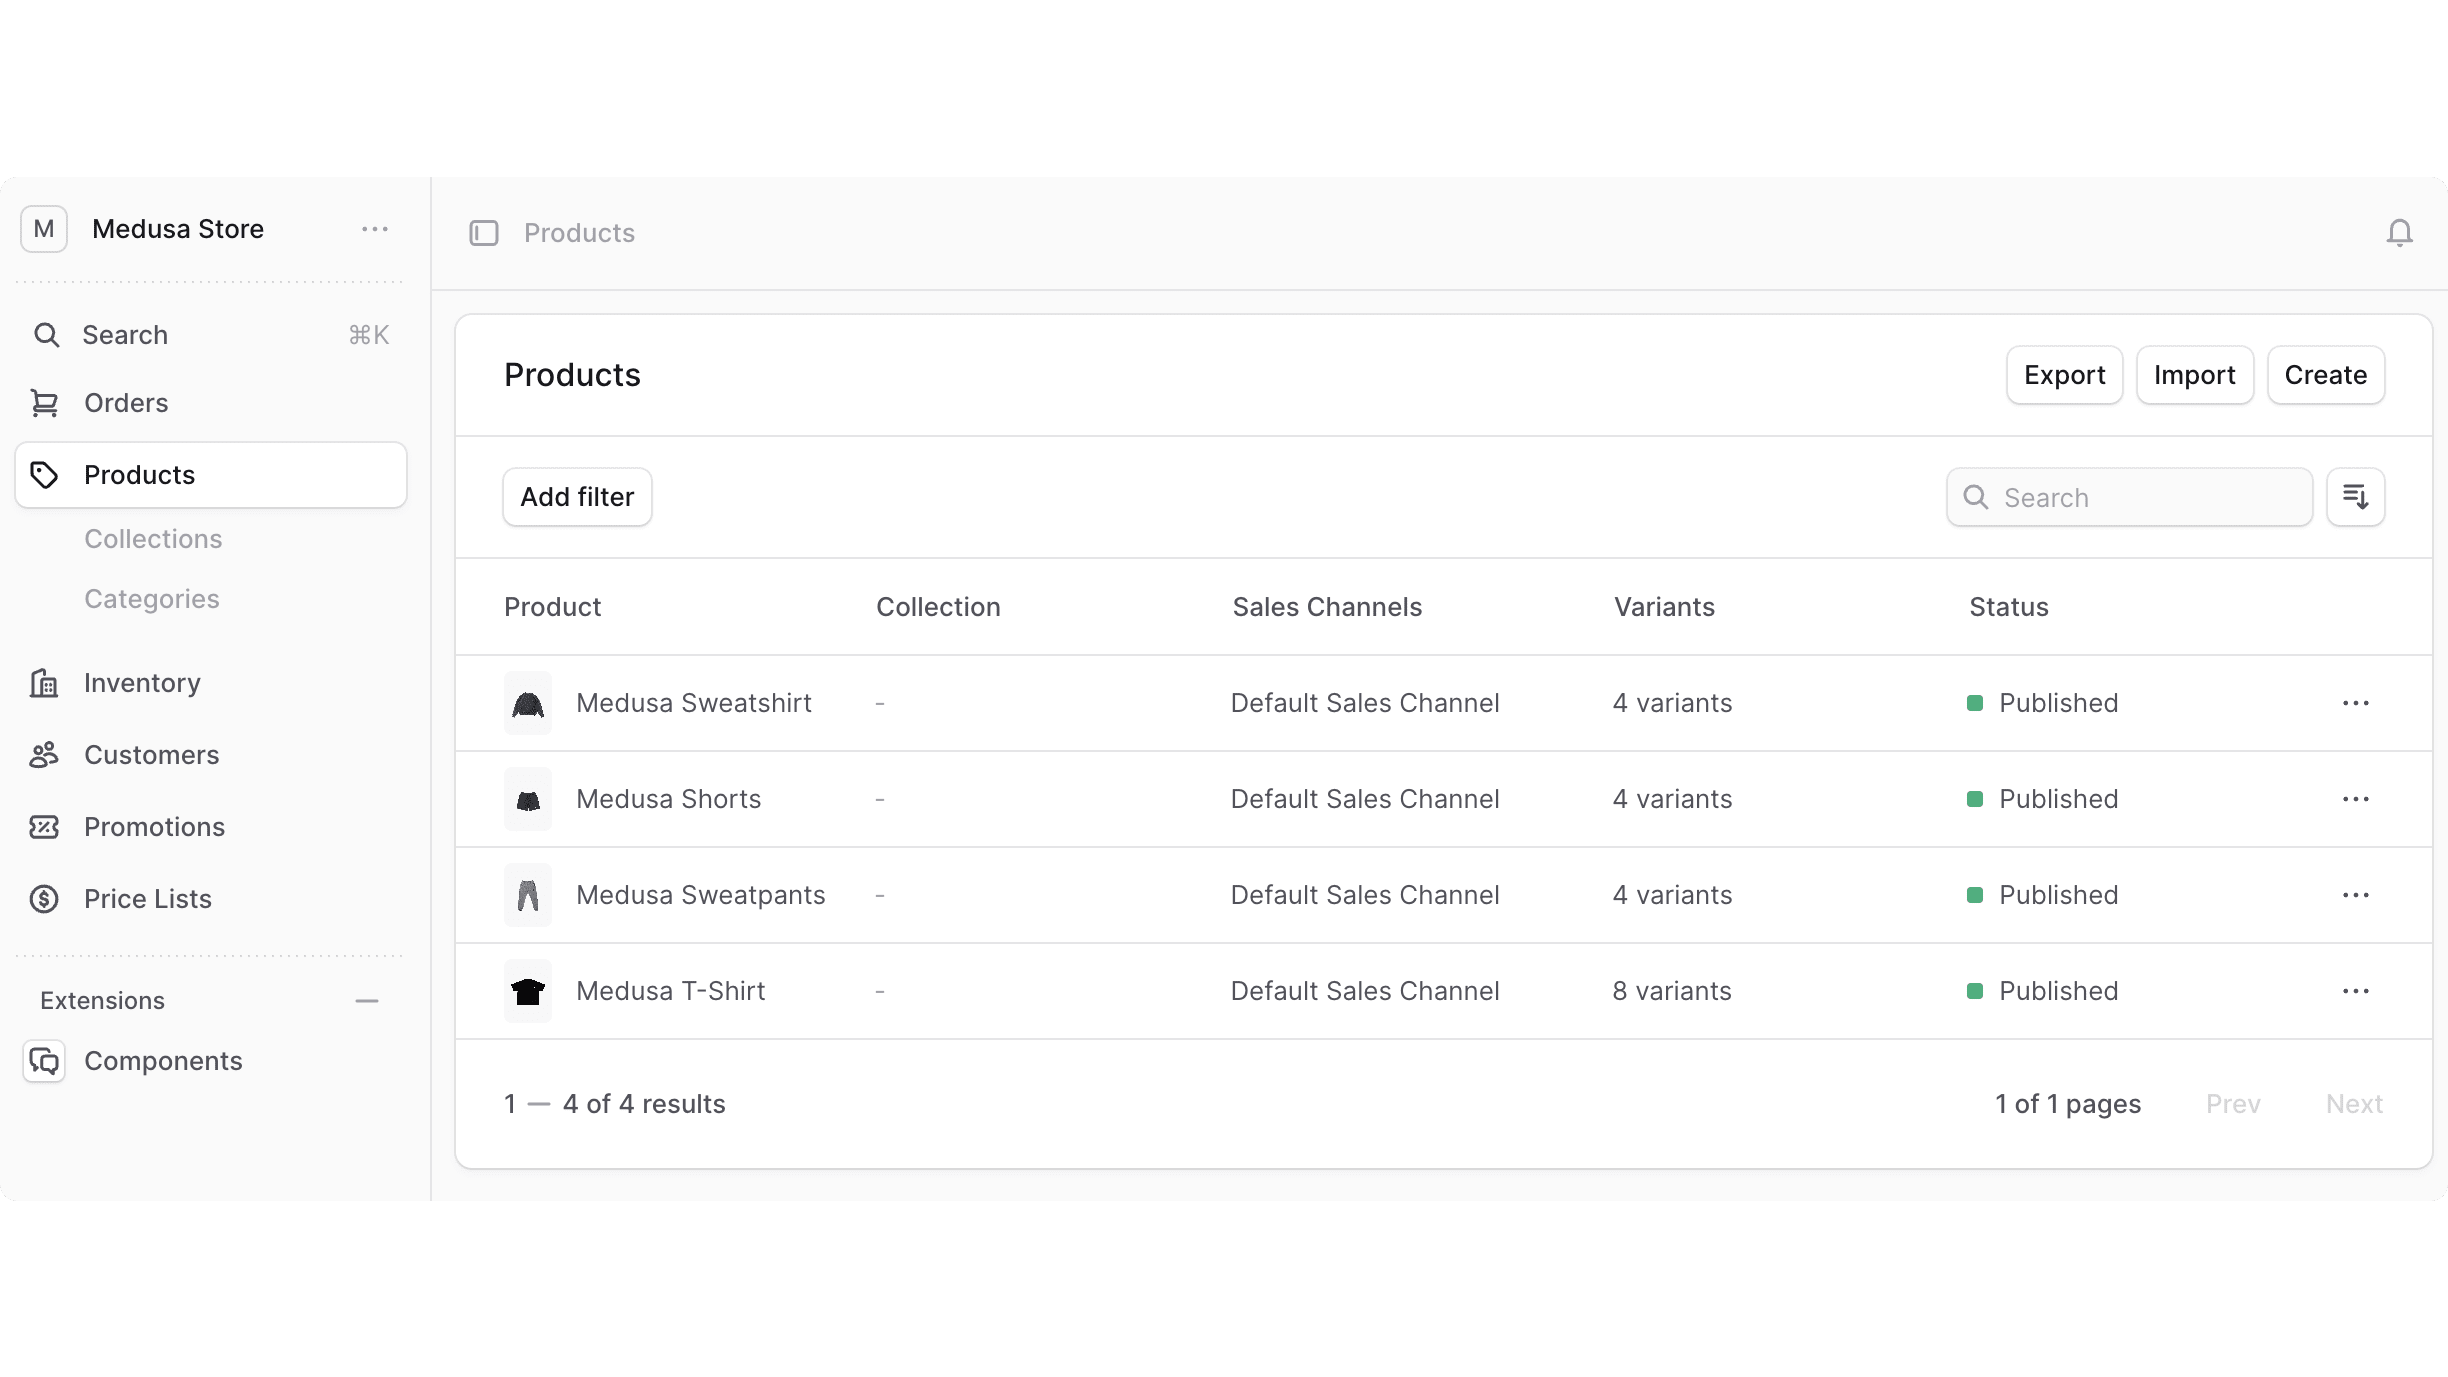Click the Products tag icon in sidebar
The image size is (2448, 1377).
pyautogui.click(x=45, y=474)
